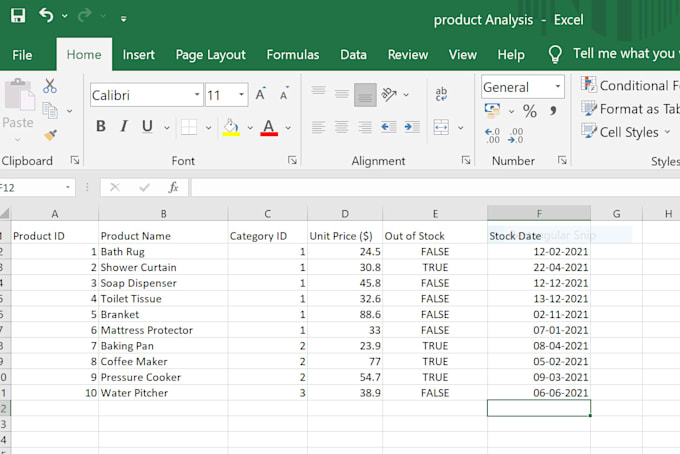Apply the red font color
Screen dimensions: 680x454
point(269,127)
